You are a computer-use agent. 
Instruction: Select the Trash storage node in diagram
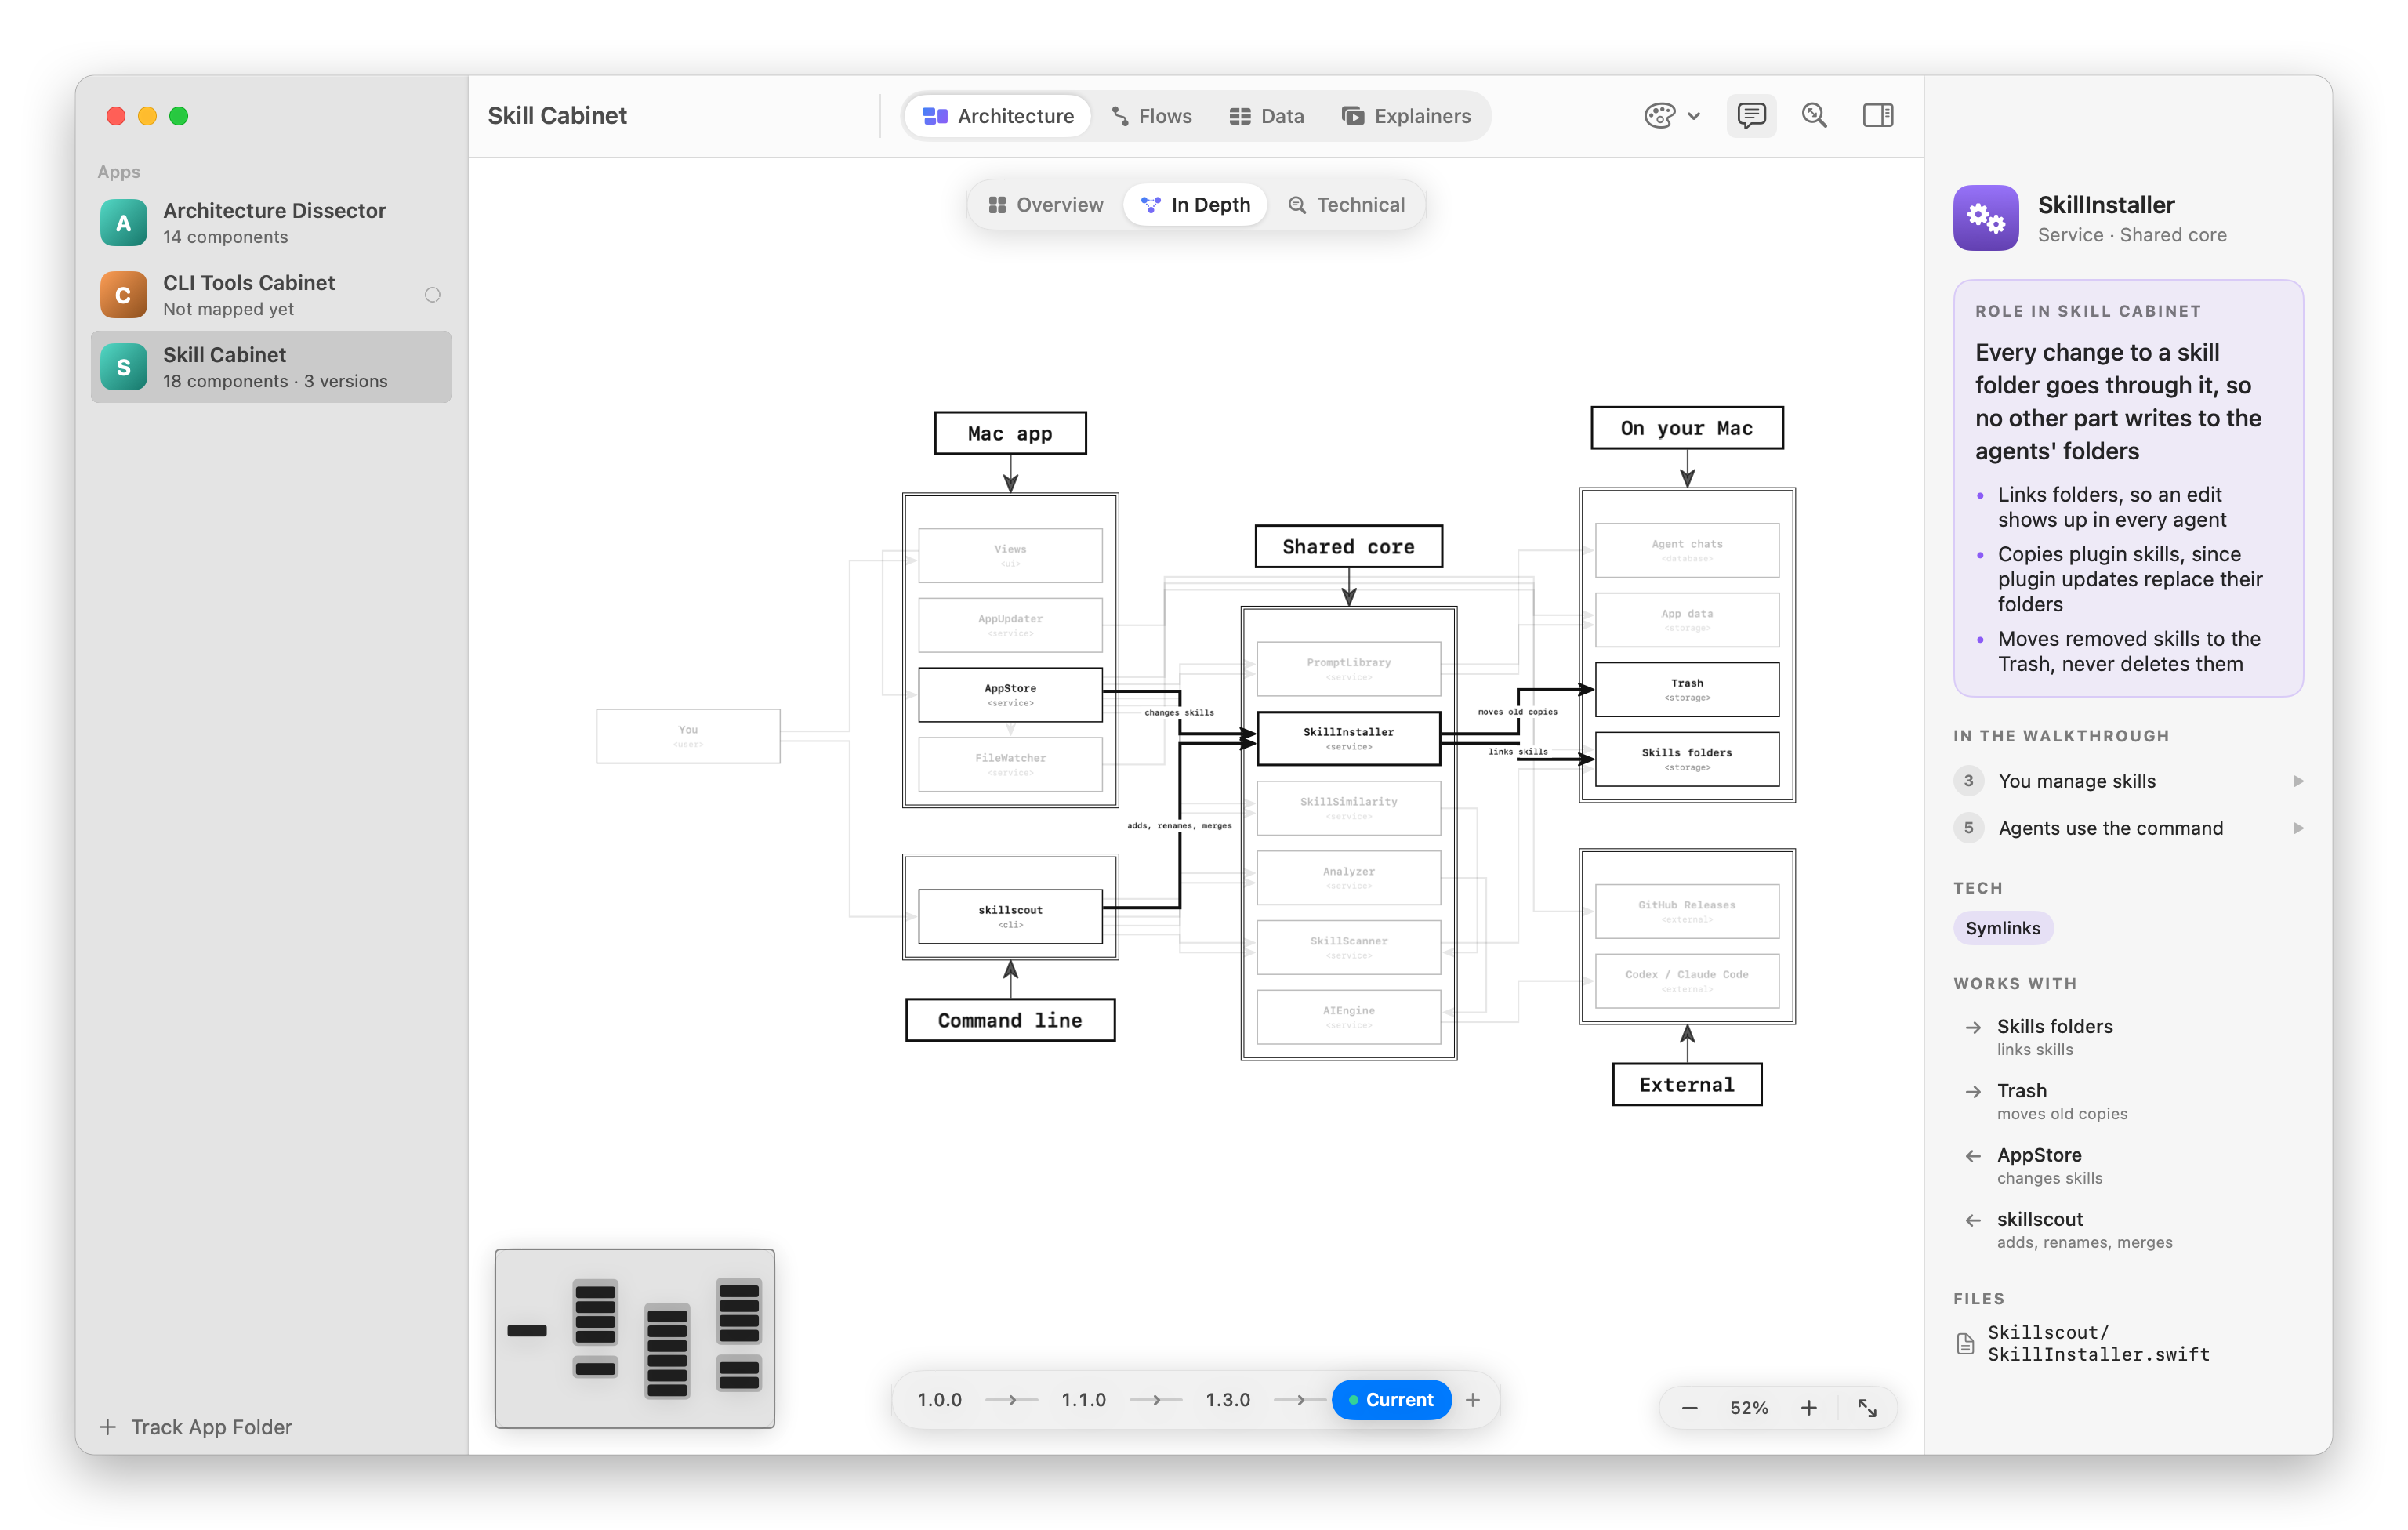tap(1687, 690)
